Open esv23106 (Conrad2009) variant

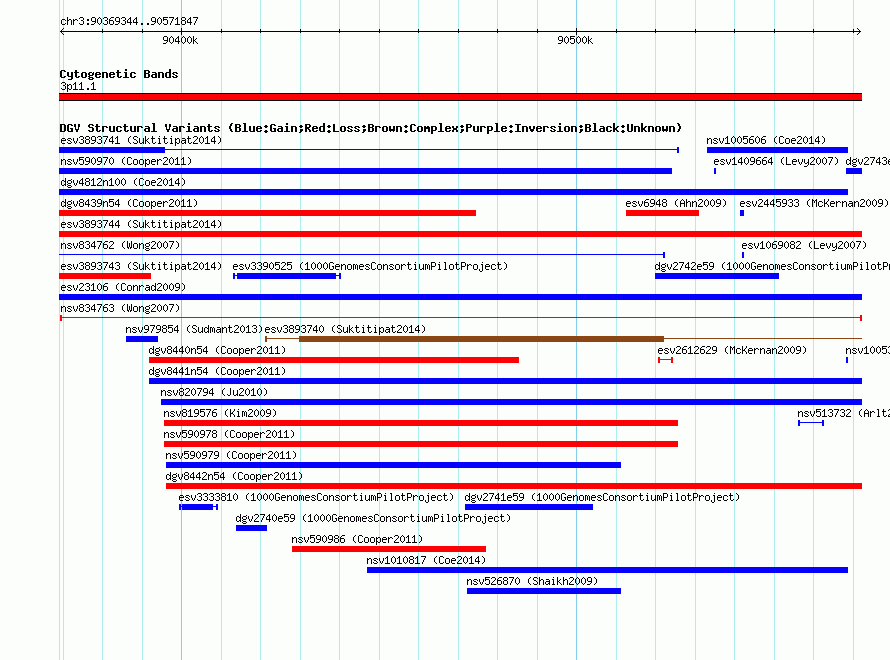123,287
